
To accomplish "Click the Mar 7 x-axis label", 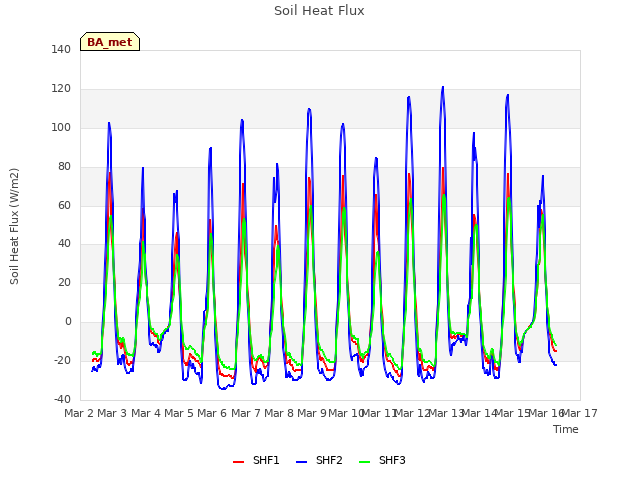I will click(x=246, y=413).
